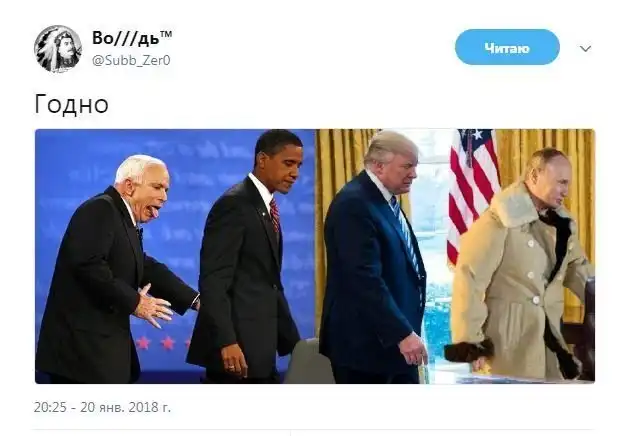Click the blue Читаю button
This screenshot has width=630, height=436.
coord(507,47)
